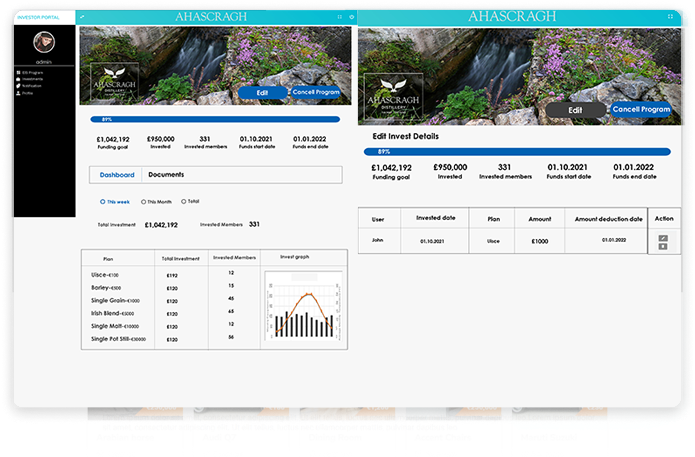Click the Action column header
This screenshot has height=457, width=695.
click(x=664, y=219)
